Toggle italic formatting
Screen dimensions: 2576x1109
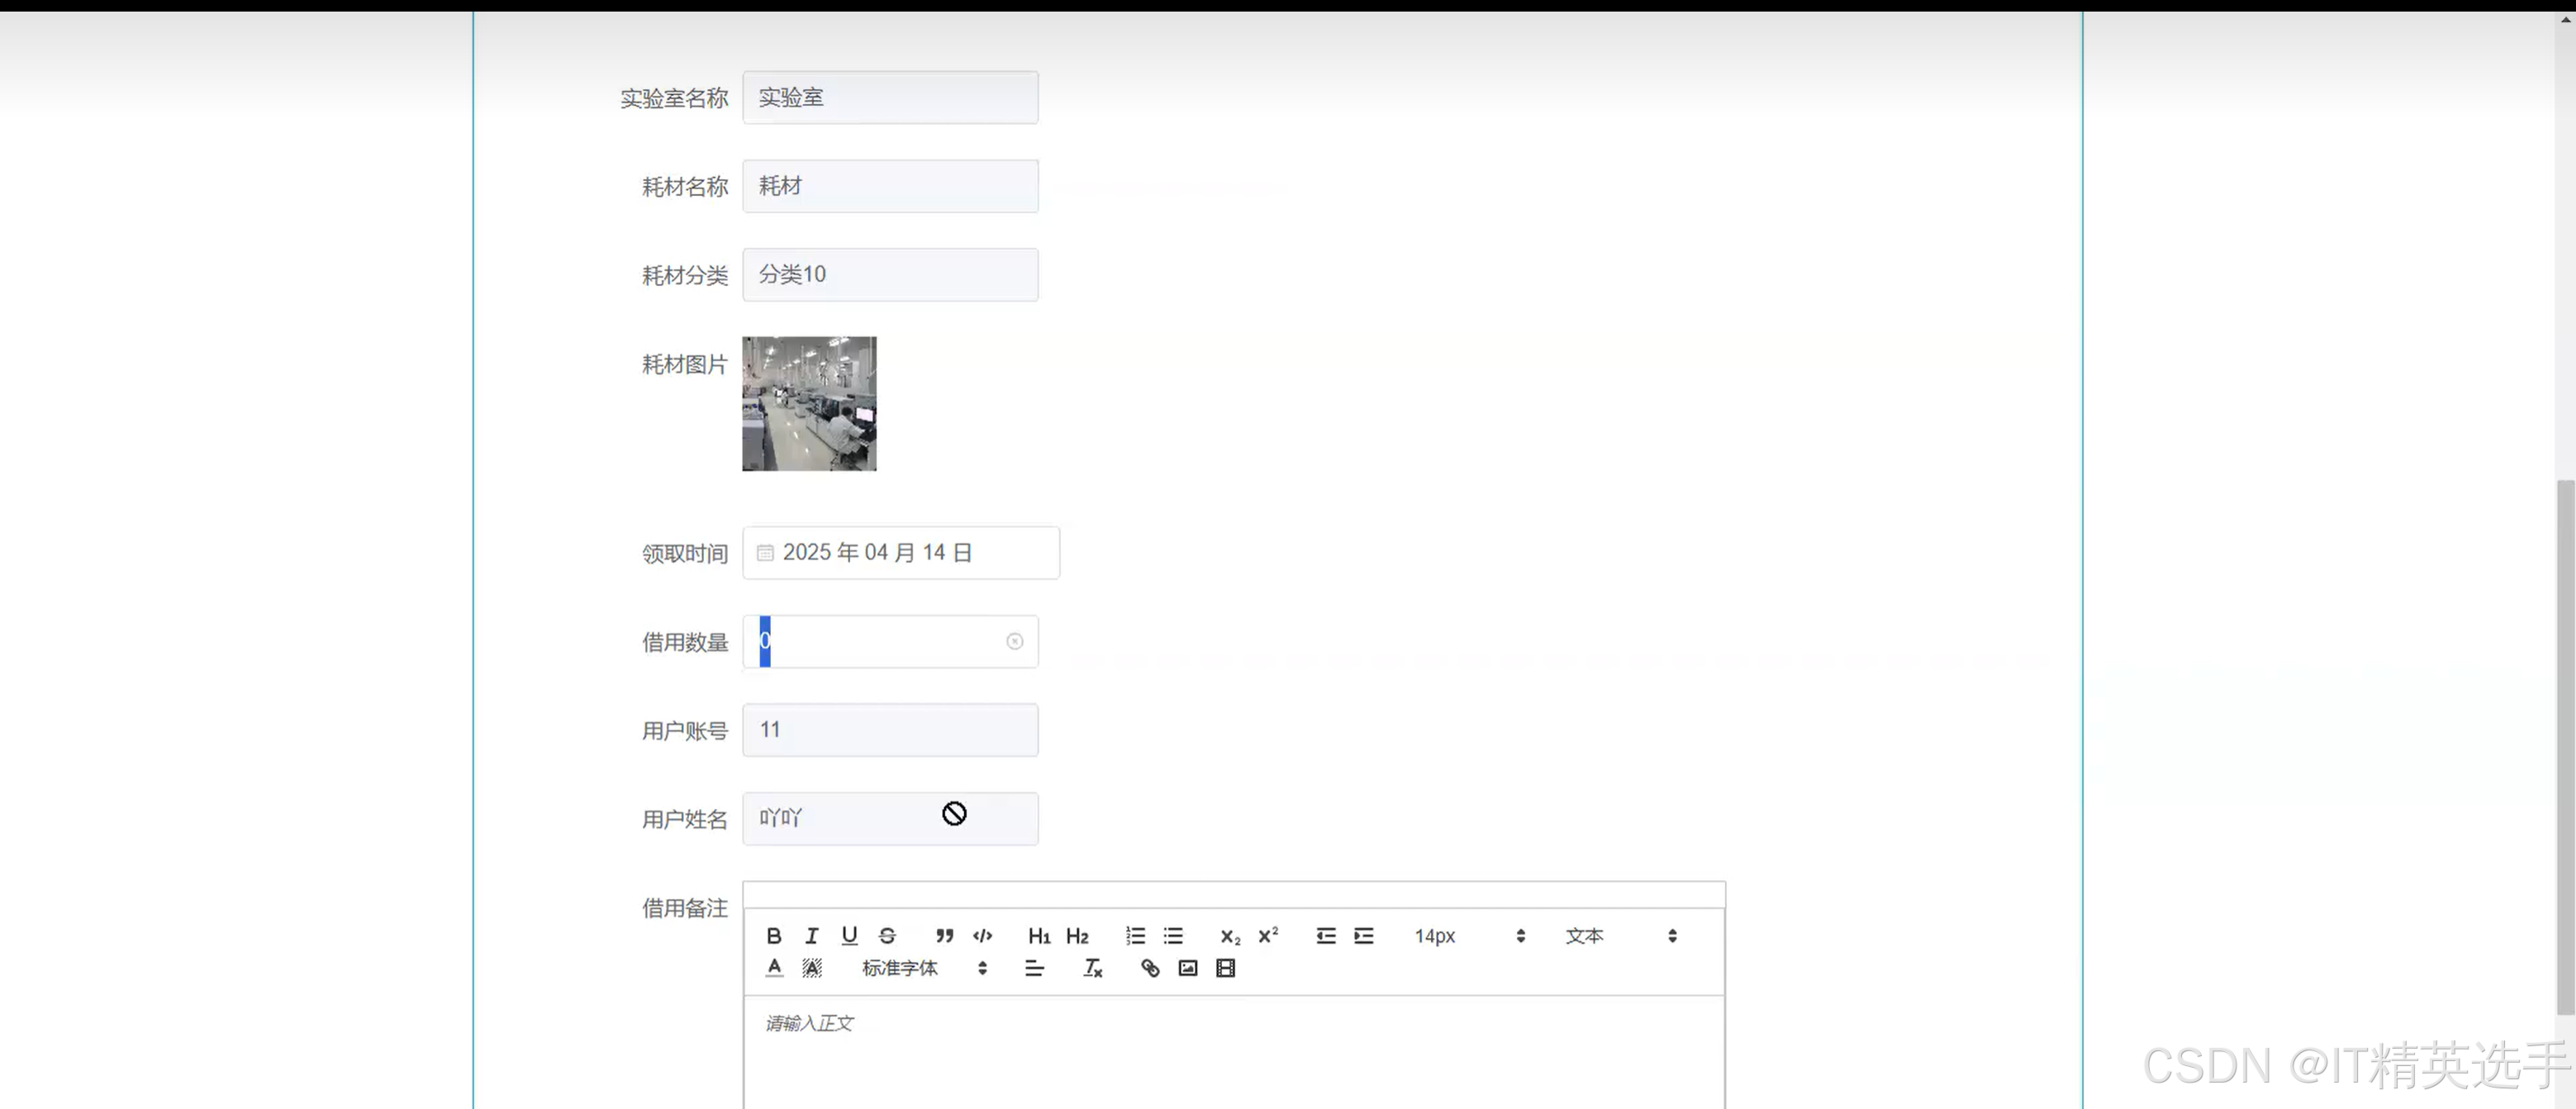tap(811, 936)
